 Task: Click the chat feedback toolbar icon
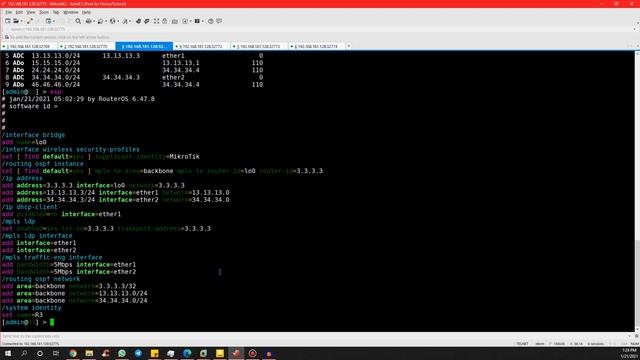pos(219,21)
